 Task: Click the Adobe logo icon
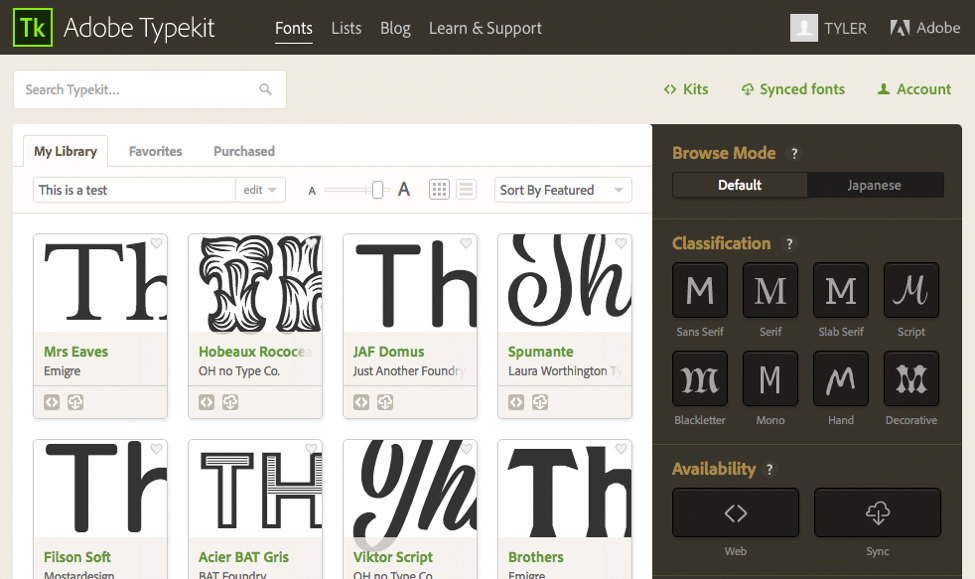pos(900,28)
